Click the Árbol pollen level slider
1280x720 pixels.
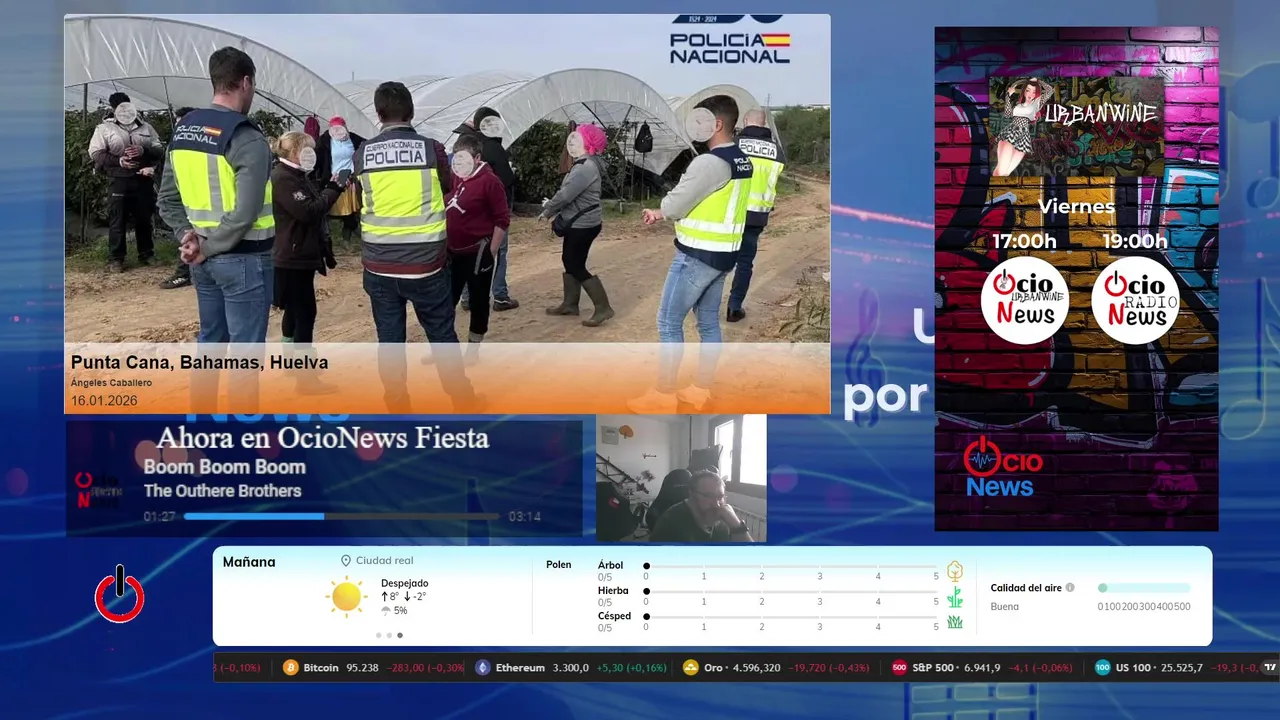coord(792,566)
